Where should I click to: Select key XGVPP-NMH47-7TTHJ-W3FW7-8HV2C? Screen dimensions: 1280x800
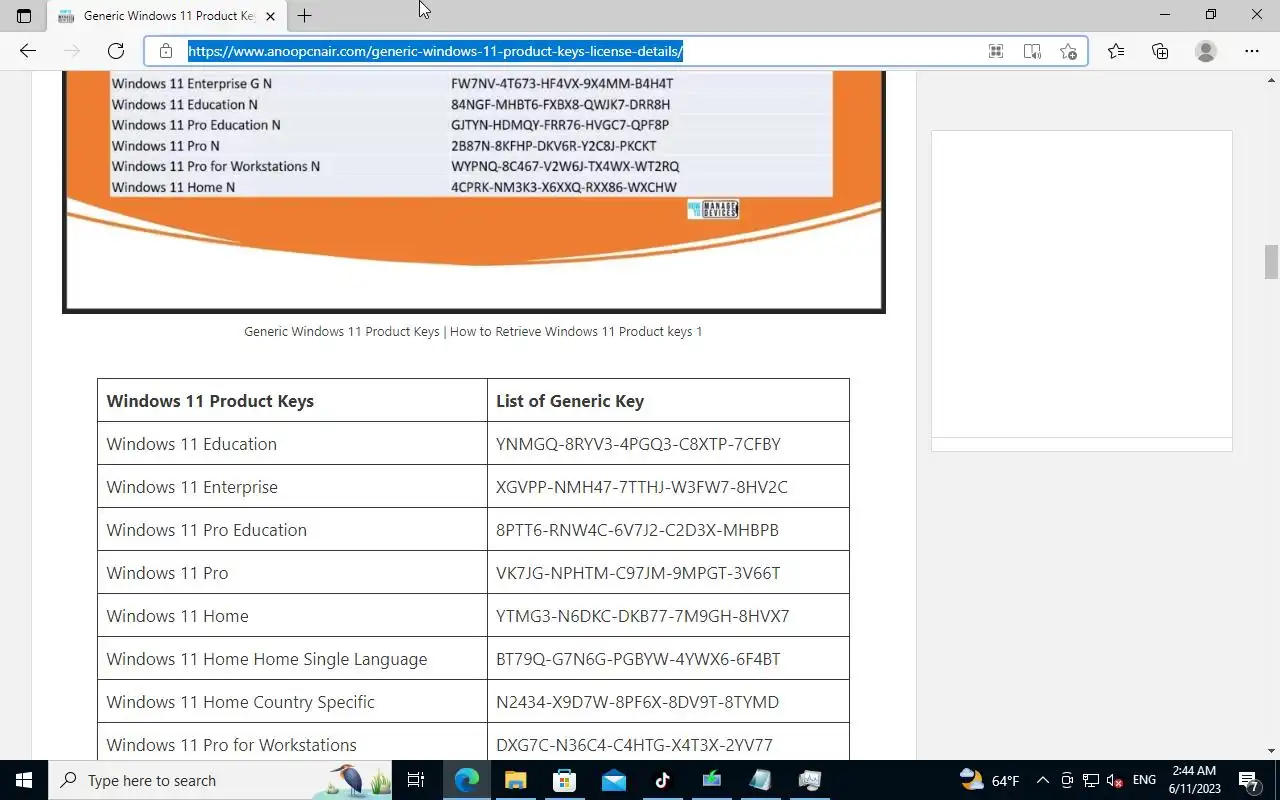(x=642, y=487)
